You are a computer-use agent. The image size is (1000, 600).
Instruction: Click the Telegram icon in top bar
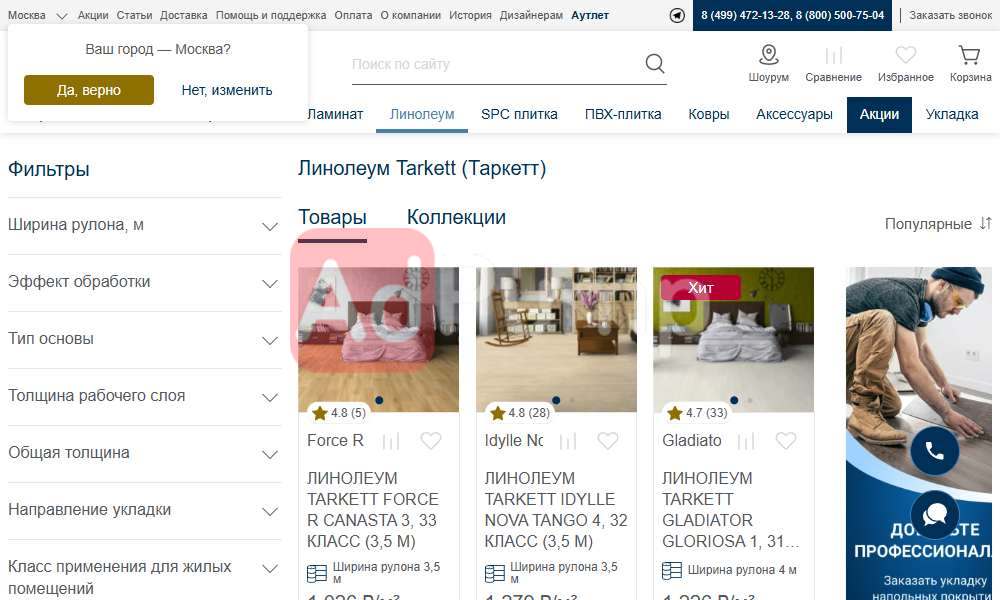pyautogui.click(x=677, y=15)
